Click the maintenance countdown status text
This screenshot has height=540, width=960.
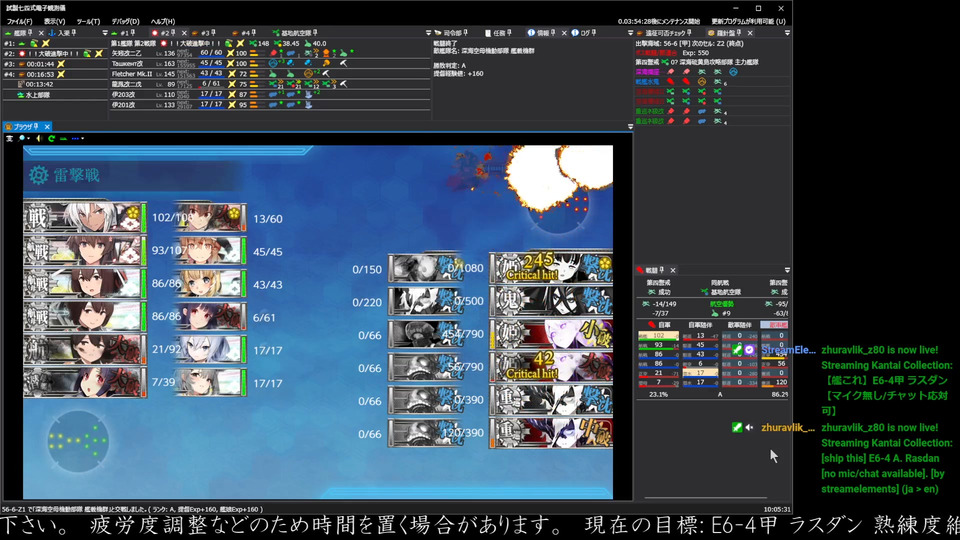click(x=658, y=21)
